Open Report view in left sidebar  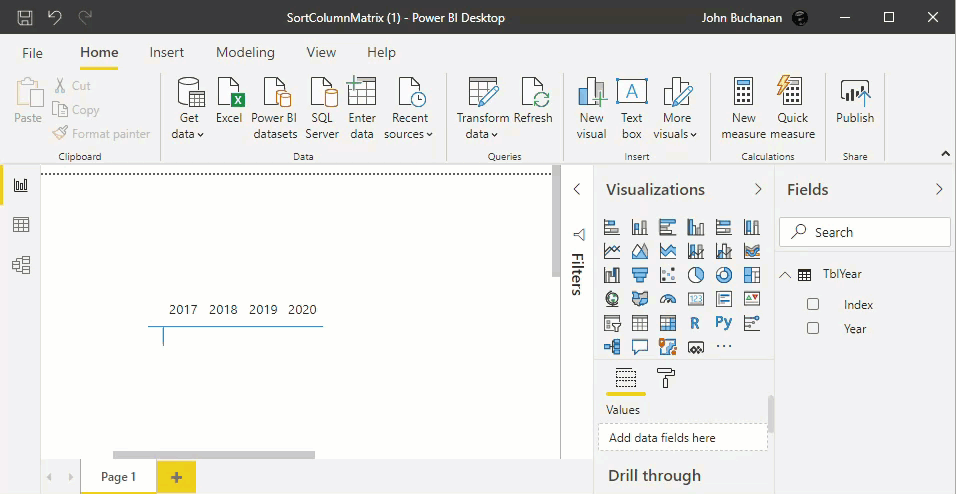pyautogui.click(x=21, y=185)
